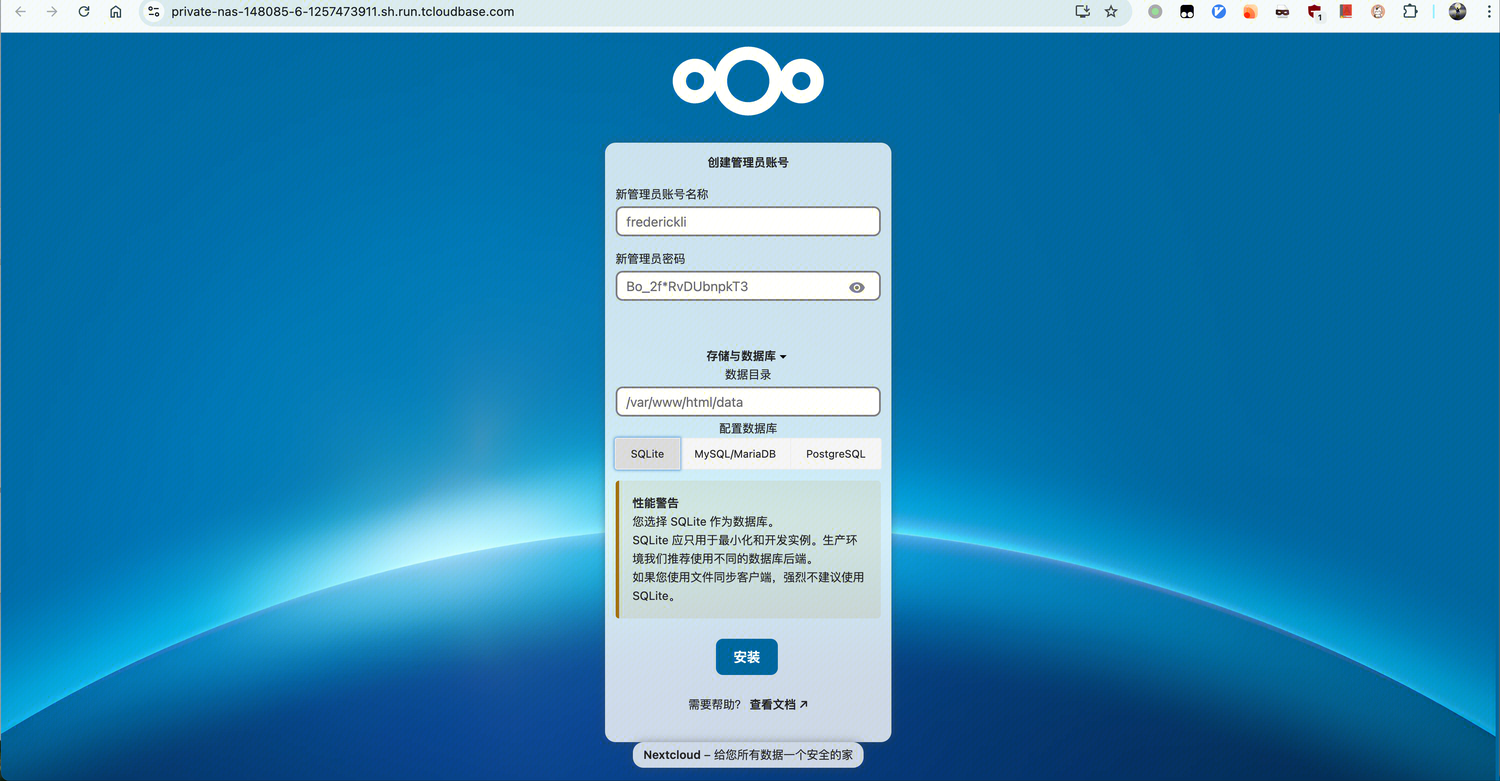
Task: Install this page as an app
Action: click(x=1082, y=12)
